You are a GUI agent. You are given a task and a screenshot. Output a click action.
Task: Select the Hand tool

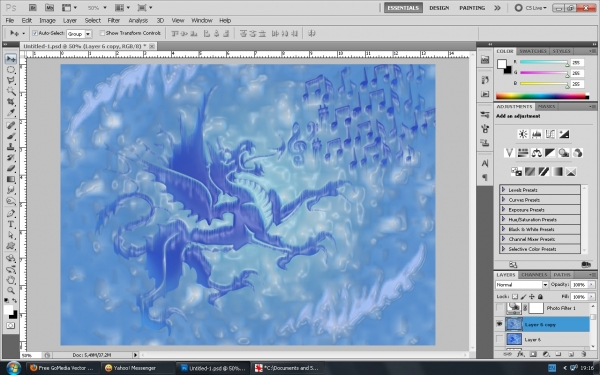point(11,280)
